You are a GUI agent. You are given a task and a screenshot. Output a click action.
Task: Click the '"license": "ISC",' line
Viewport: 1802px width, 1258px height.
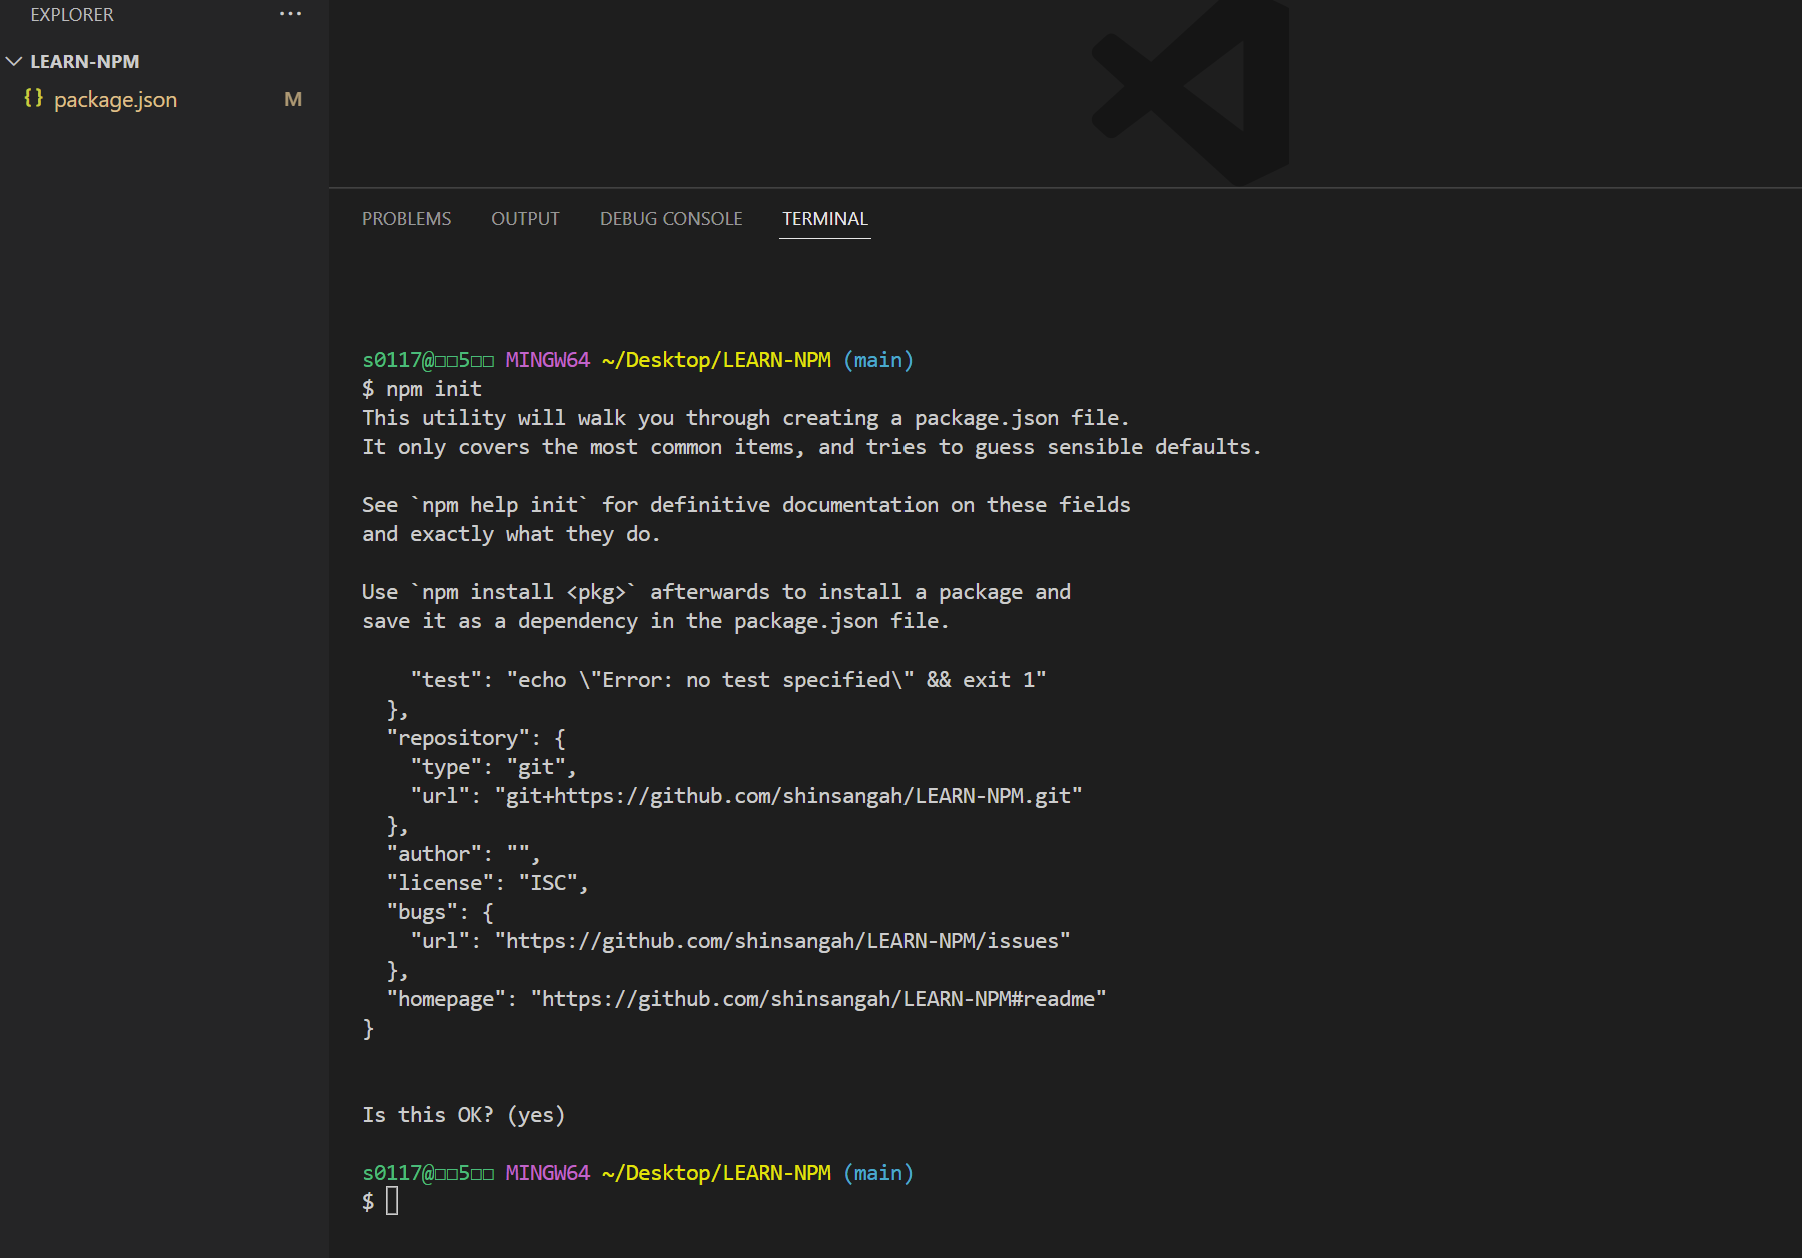(x=488, y=883)
